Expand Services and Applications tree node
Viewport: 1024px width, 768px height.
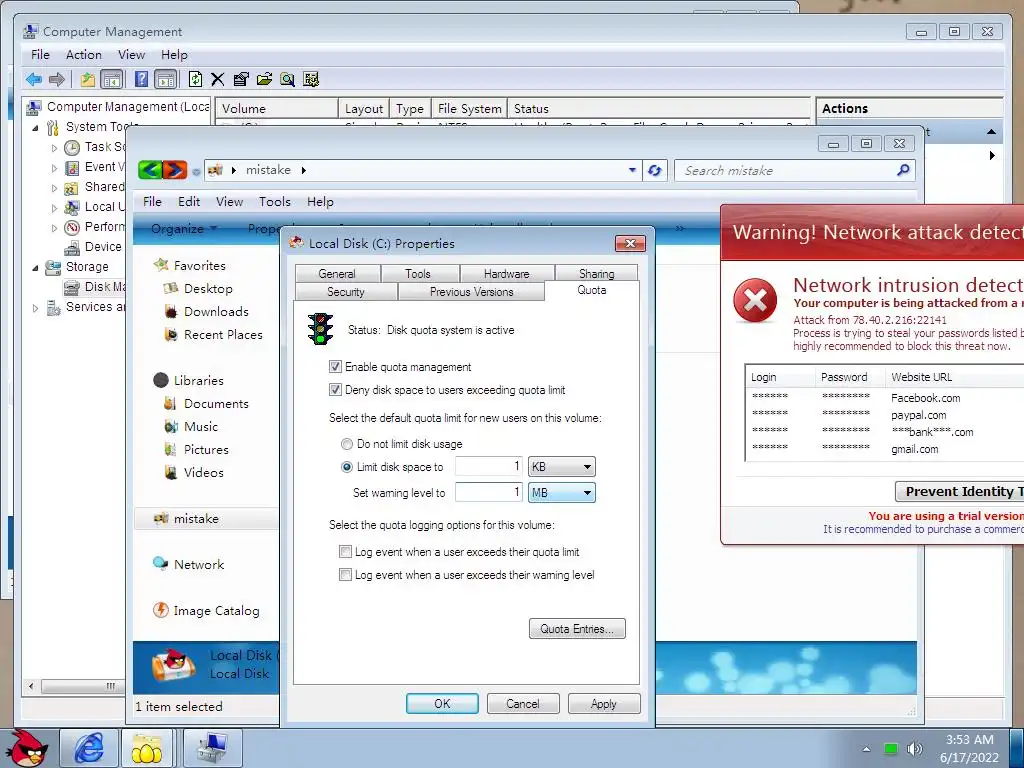[35, 308]
